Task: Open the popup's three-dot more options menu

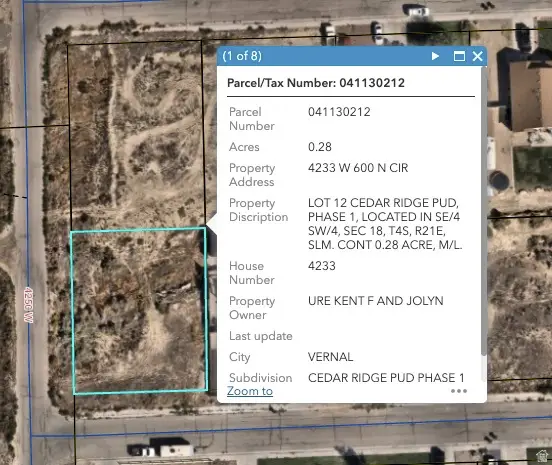Action: point(459,391)
